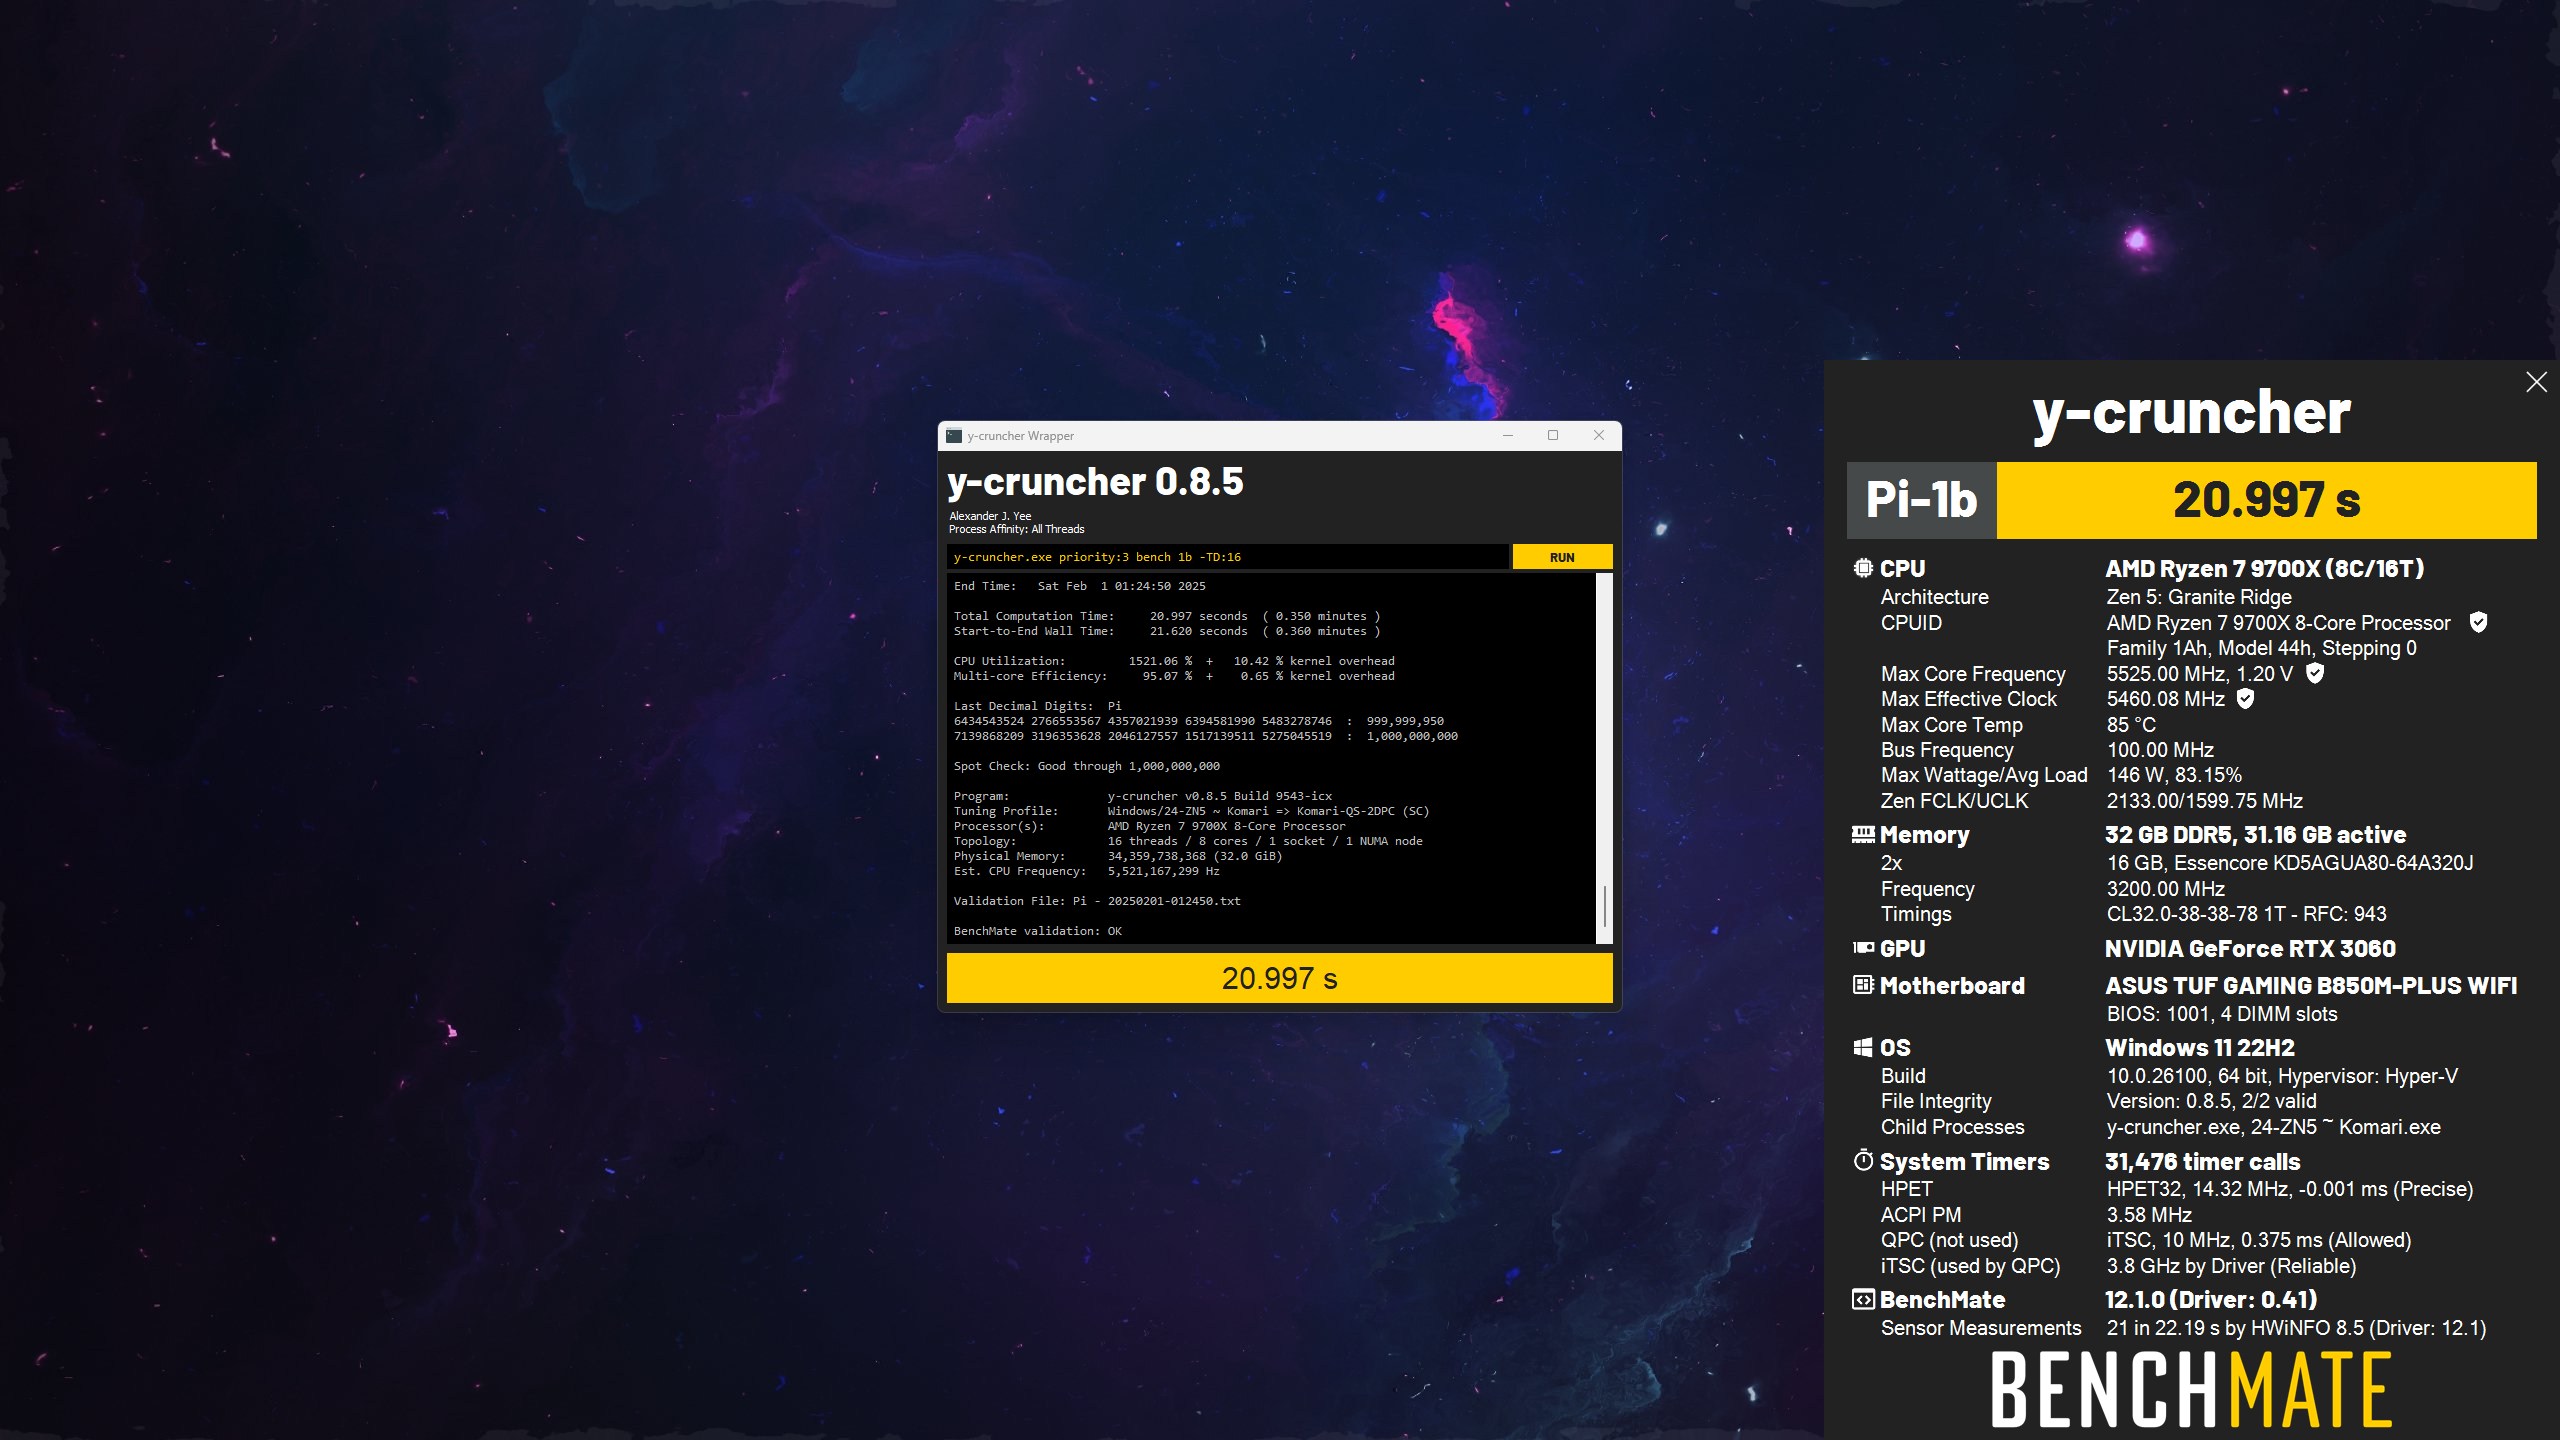This screenshot has width=2560, height=1440.
Task: Click the CPU chip icon
Action: pos(1863,568)
